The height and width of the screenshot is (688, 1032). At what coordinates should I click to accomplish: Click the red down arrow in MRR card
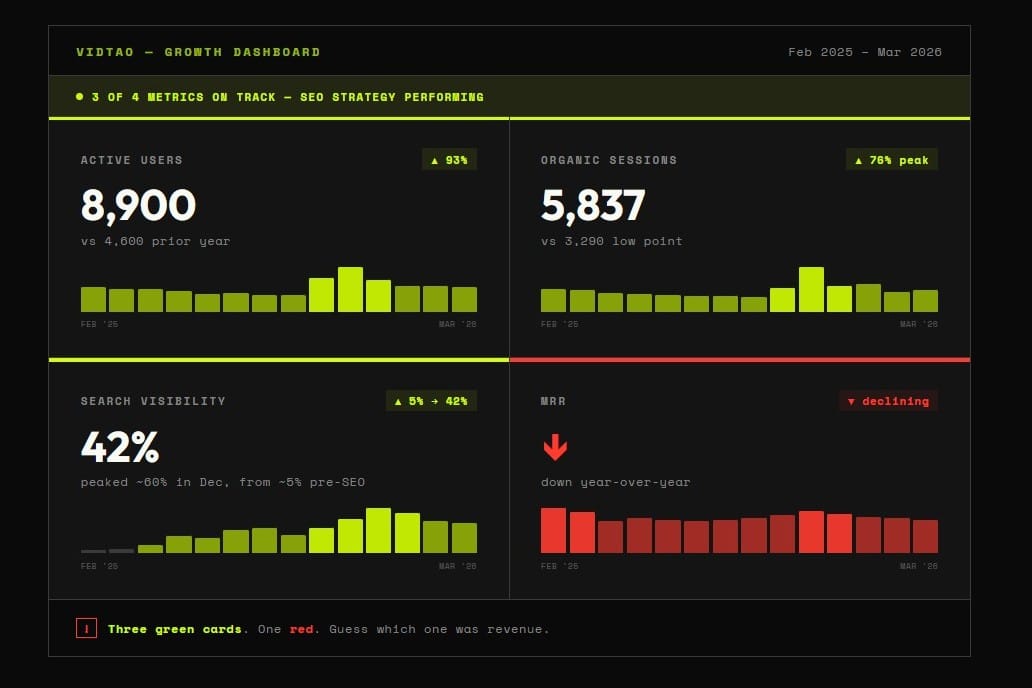(x=555, y=447)
